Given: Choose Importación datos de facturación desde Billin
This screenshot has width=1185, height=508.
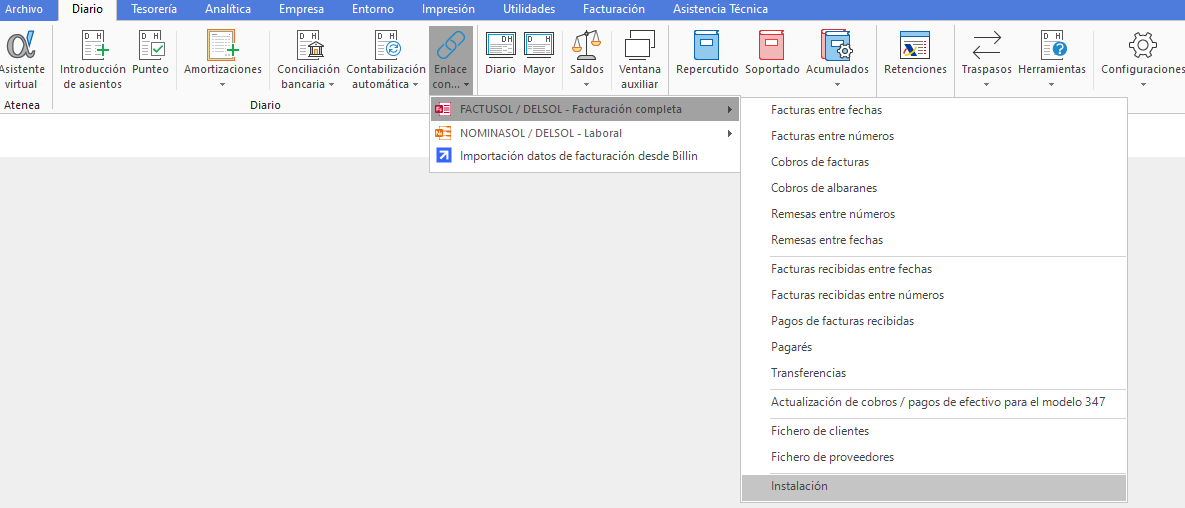Looking at the screenshot, I should pyautogui.click(x=585, y=156).
